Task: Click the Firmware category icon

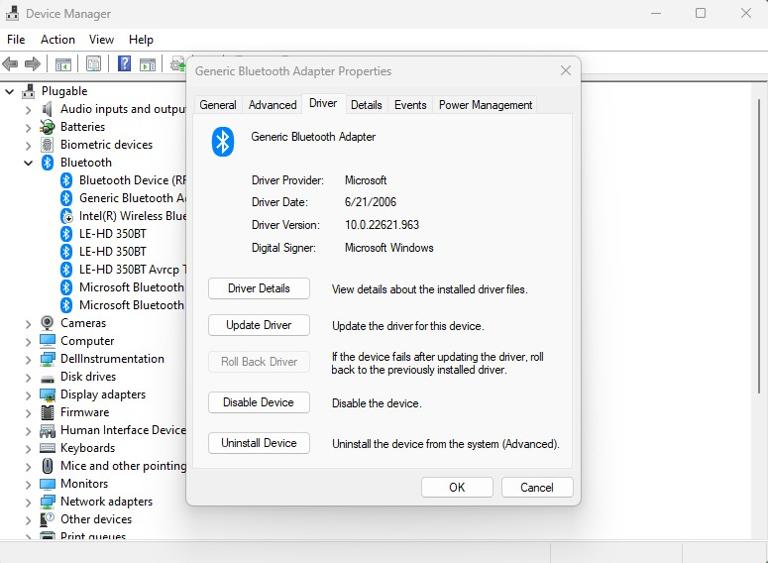Action: [x=47, y=412]
